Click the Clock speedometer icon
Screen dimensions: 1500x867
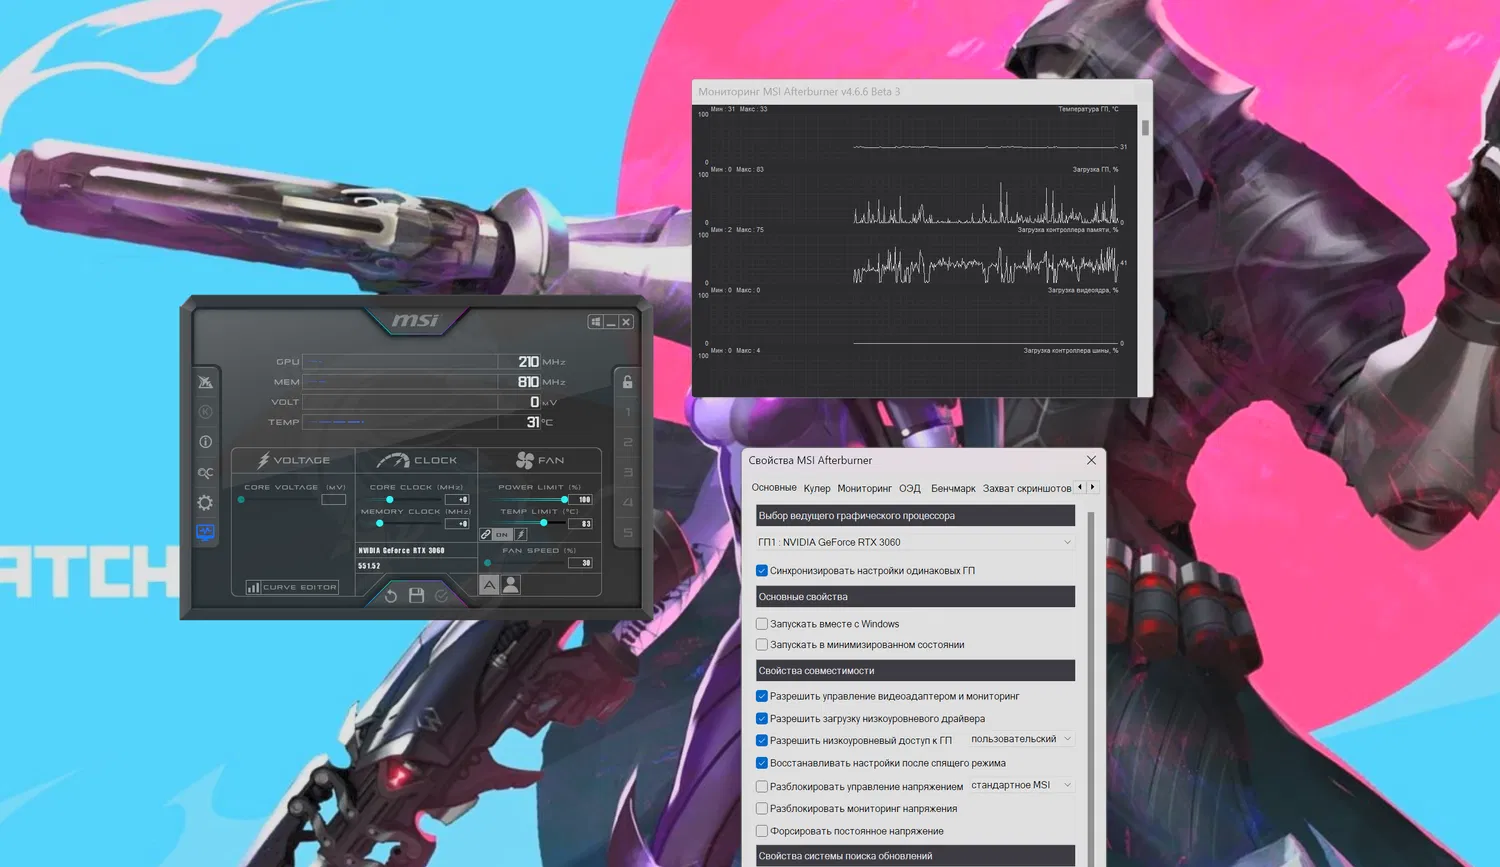393,460
